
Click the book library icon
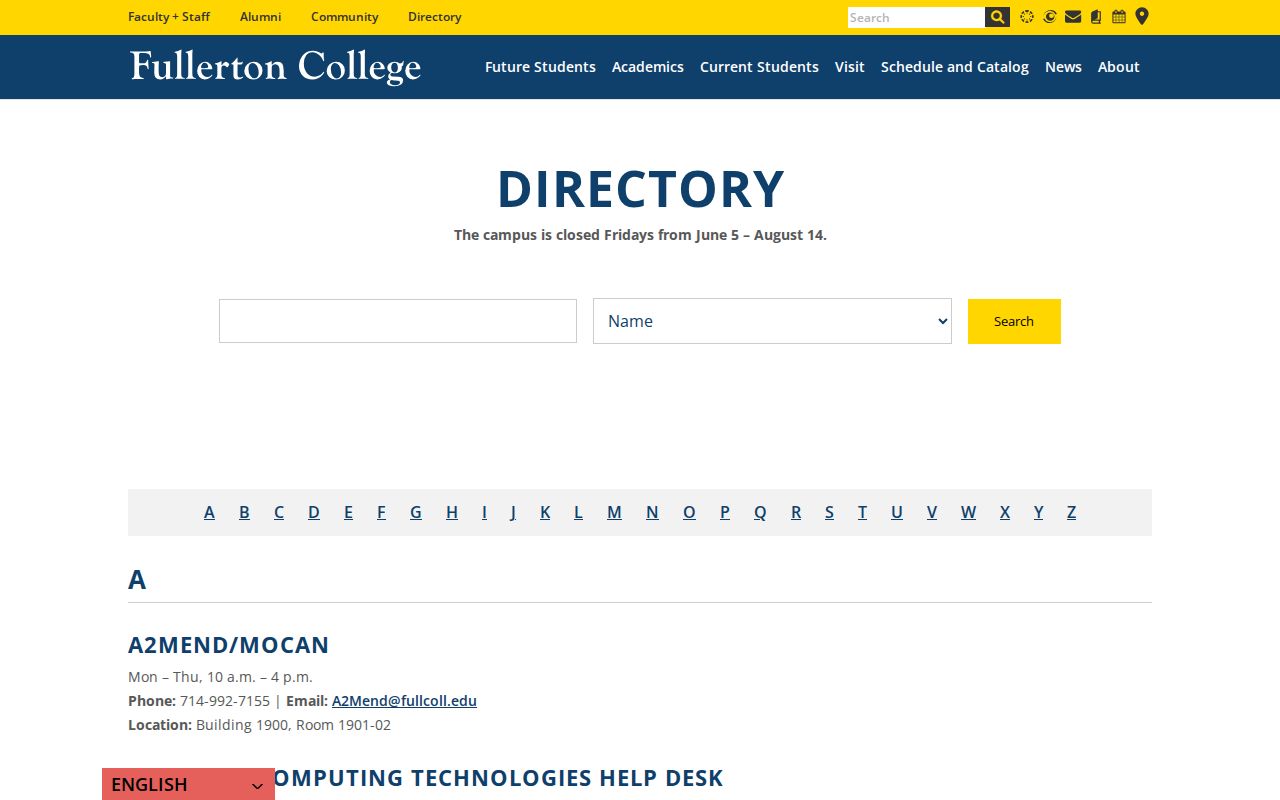pyautogui.click(x=1096, y=17)
